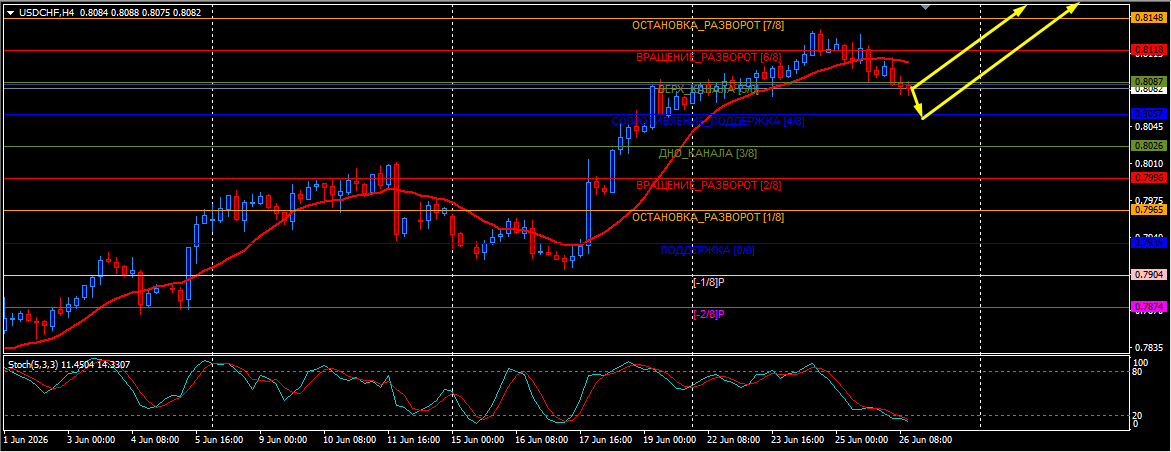Viewport: 1171px width, 452px height.
Task: Click the 25 Jun 00:00 time label
Action: (862, 440)
